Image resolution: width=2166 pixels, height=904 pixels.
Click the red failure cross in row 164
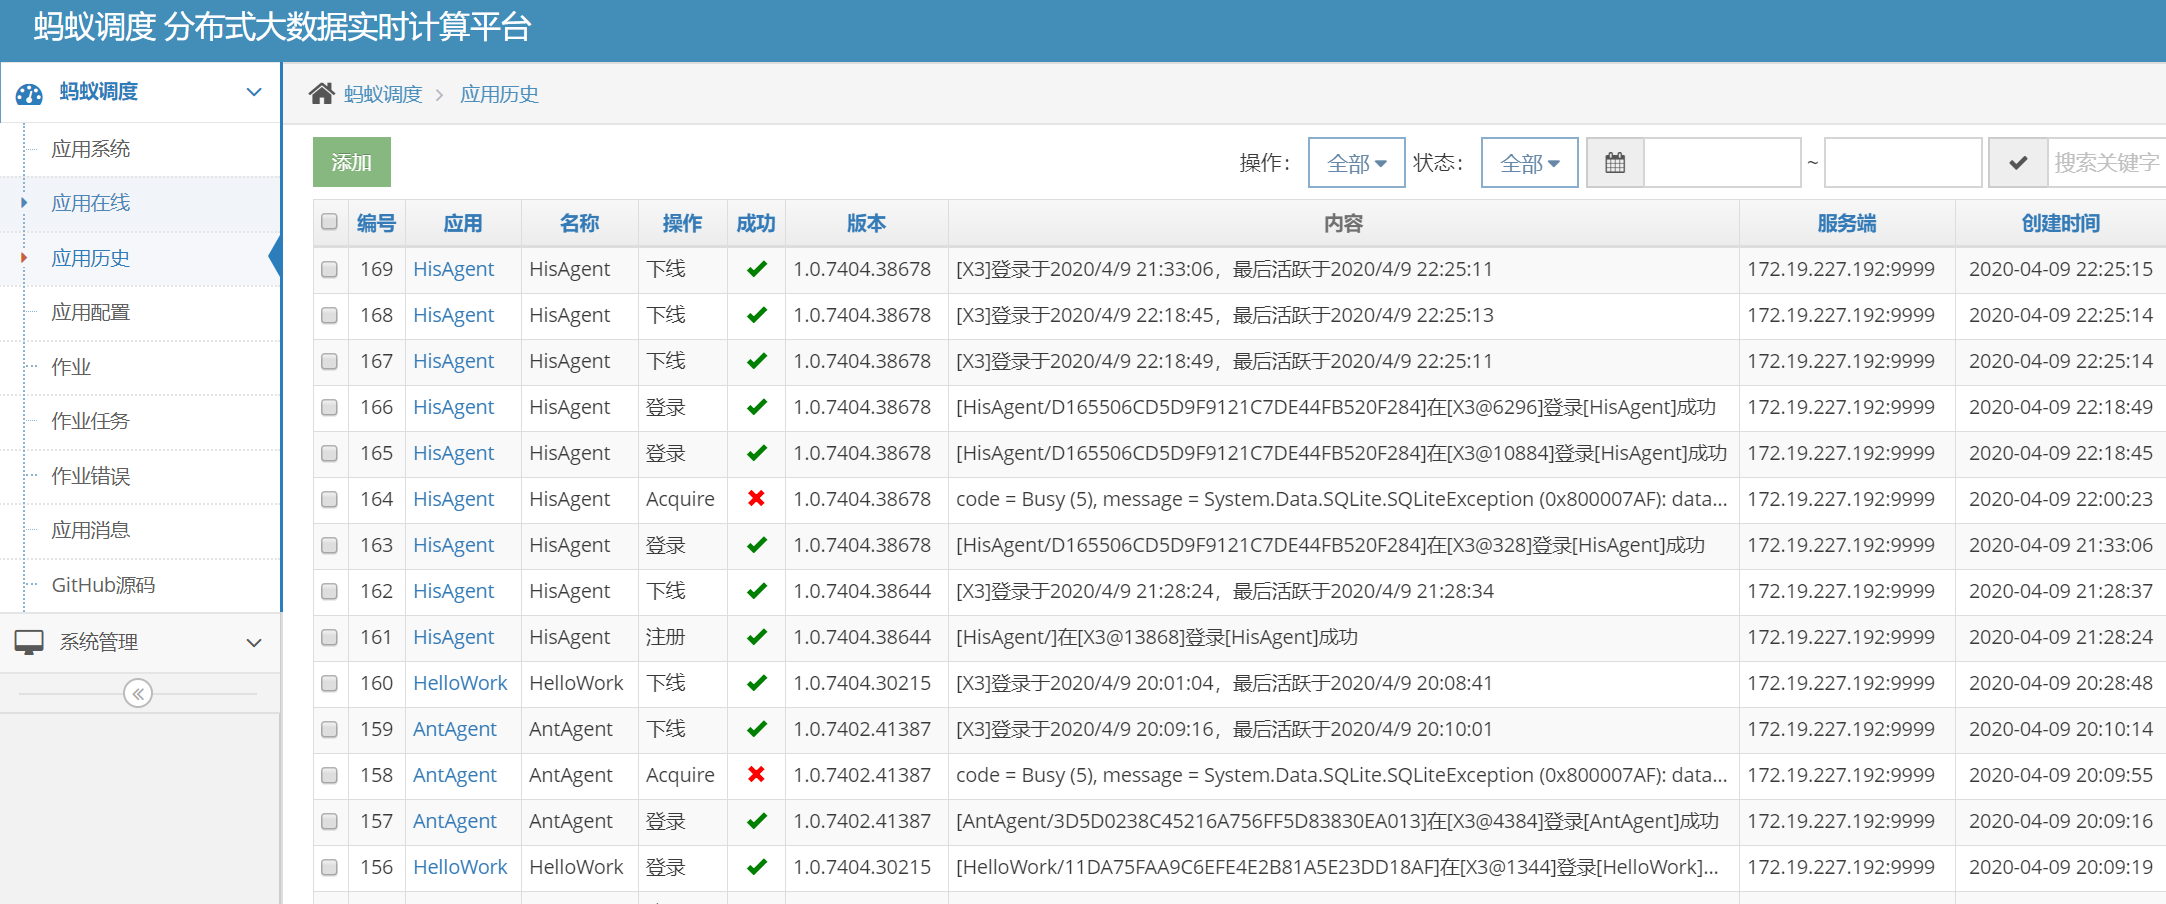coord(757,498)
